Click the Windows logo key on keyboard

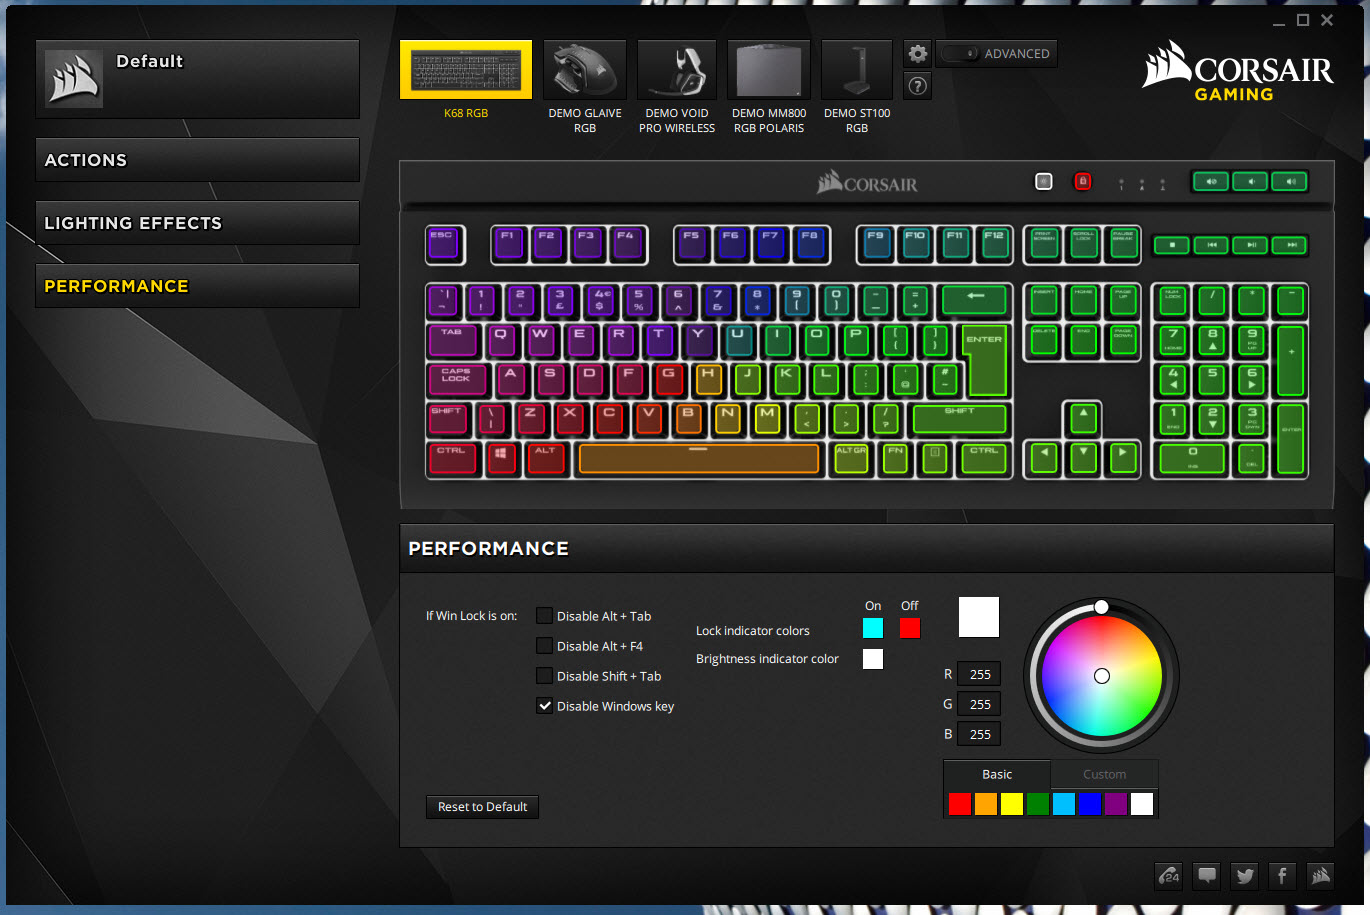click(501, 458)
